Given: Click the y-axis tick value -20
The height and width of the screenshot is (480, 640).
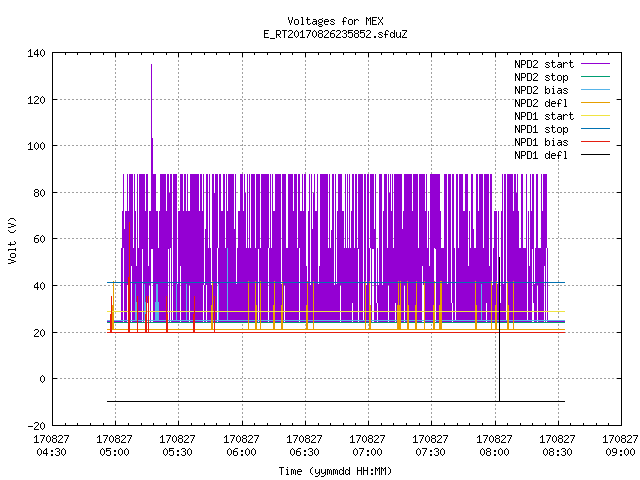Looking at the screenshot, I should (x=36, y=426).
